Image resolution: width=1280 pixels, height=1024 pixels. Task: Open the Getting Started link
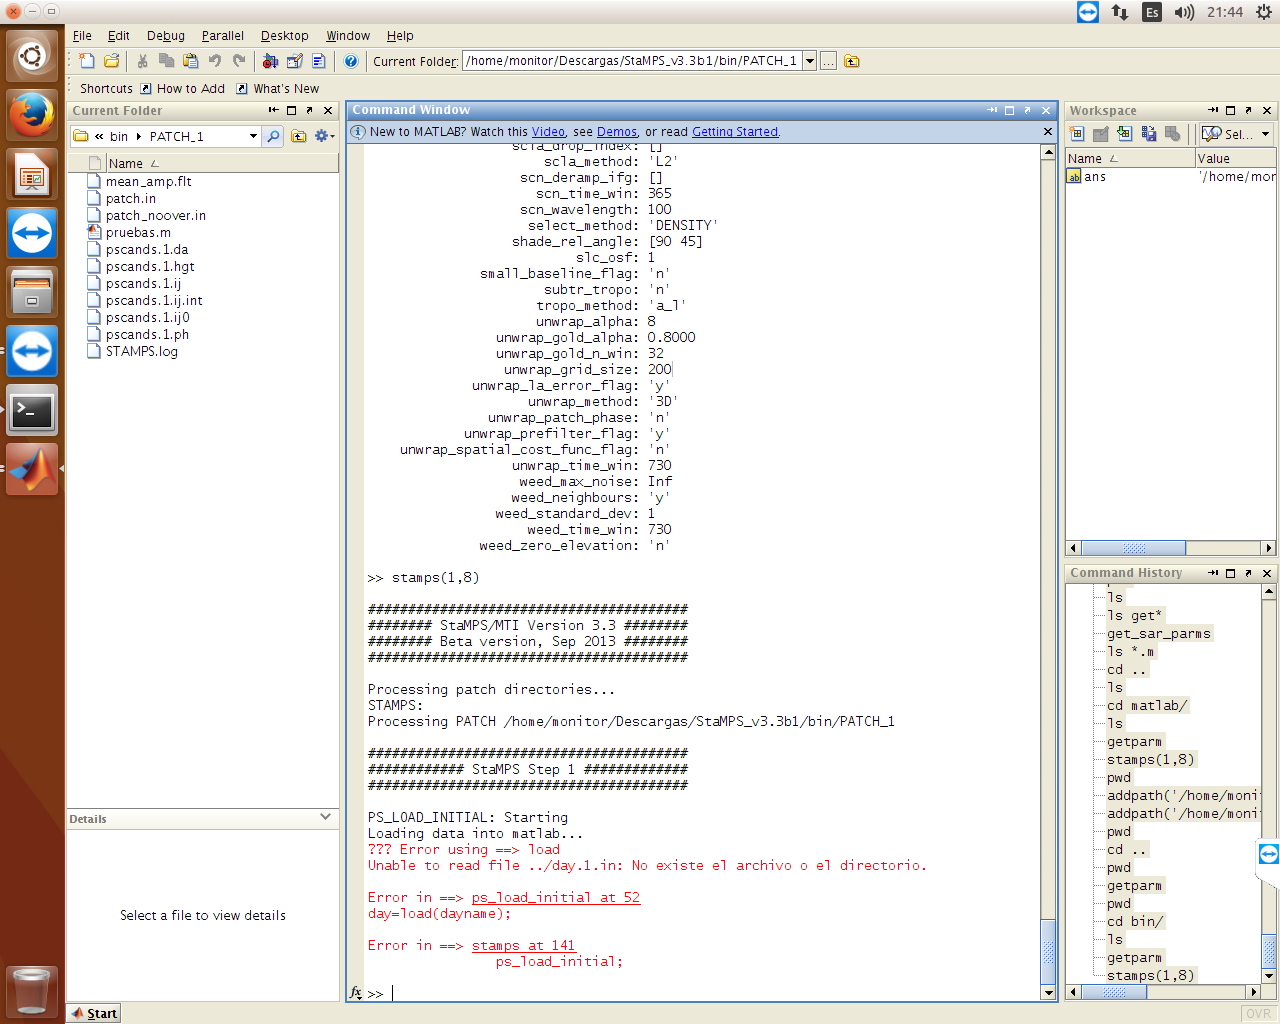coord(735,132)
